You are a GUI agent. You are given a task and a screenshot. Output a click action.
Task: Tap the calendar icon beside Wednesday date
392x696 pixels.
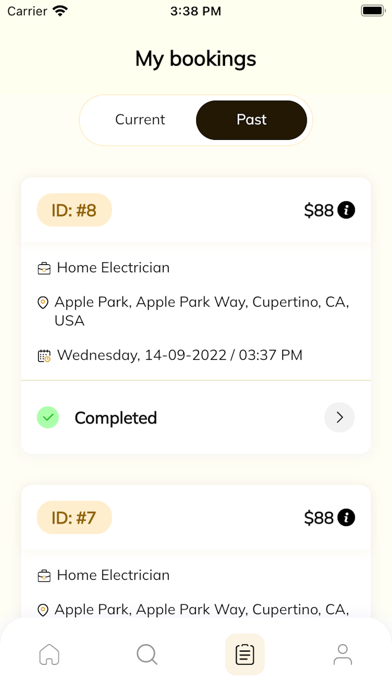click(x=44, y=356)
